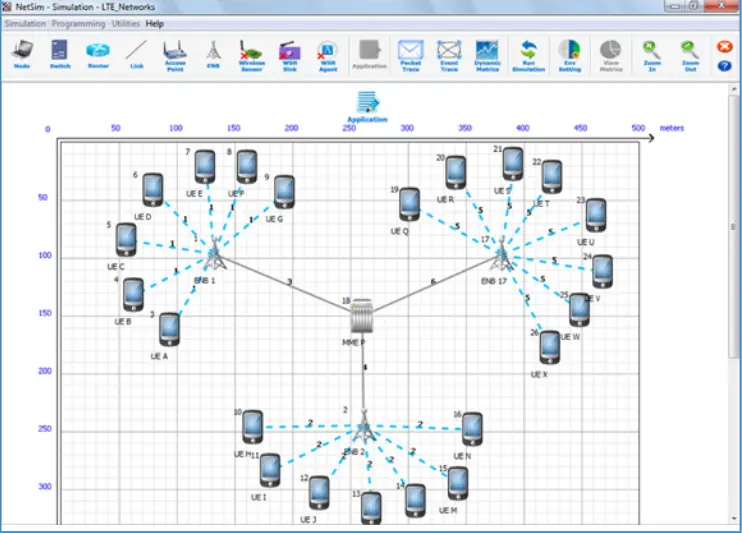Enable Packet Trace option
742x533 pixels.
[x=411, y=53]
